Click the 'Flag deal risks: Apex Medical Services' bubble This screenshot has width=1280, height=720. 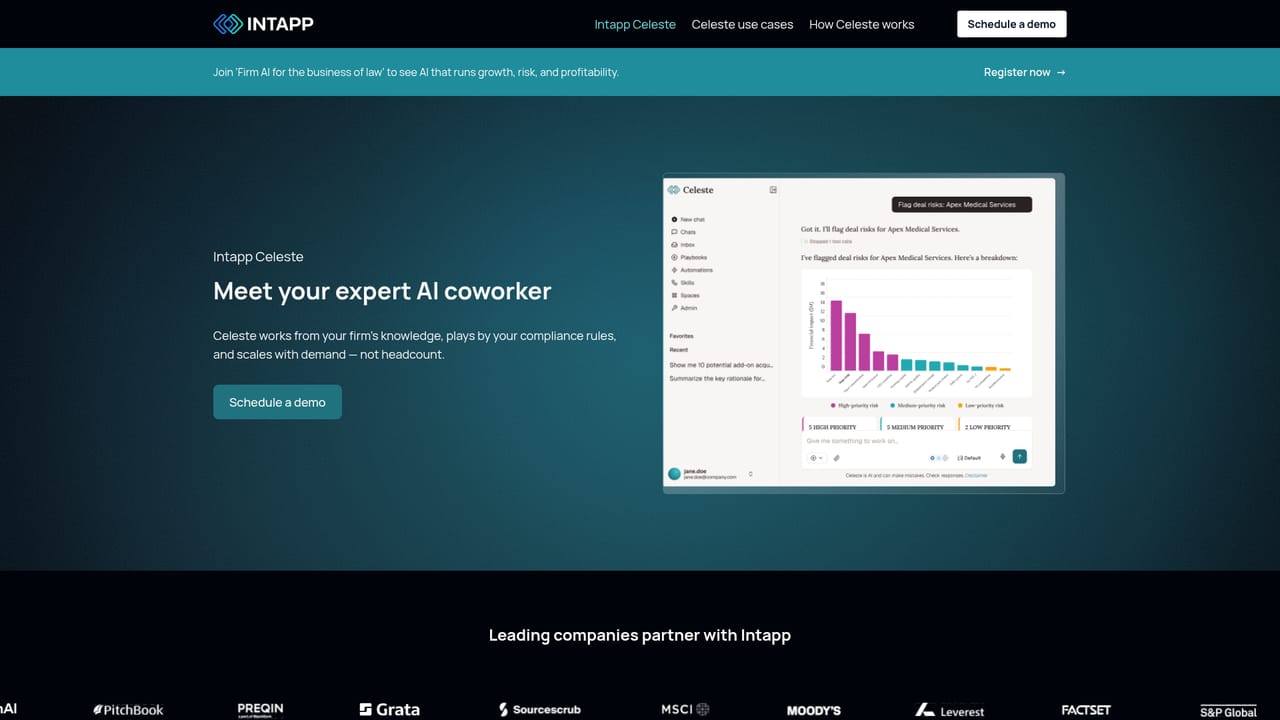pyautogui.click(x=961, y=204)
